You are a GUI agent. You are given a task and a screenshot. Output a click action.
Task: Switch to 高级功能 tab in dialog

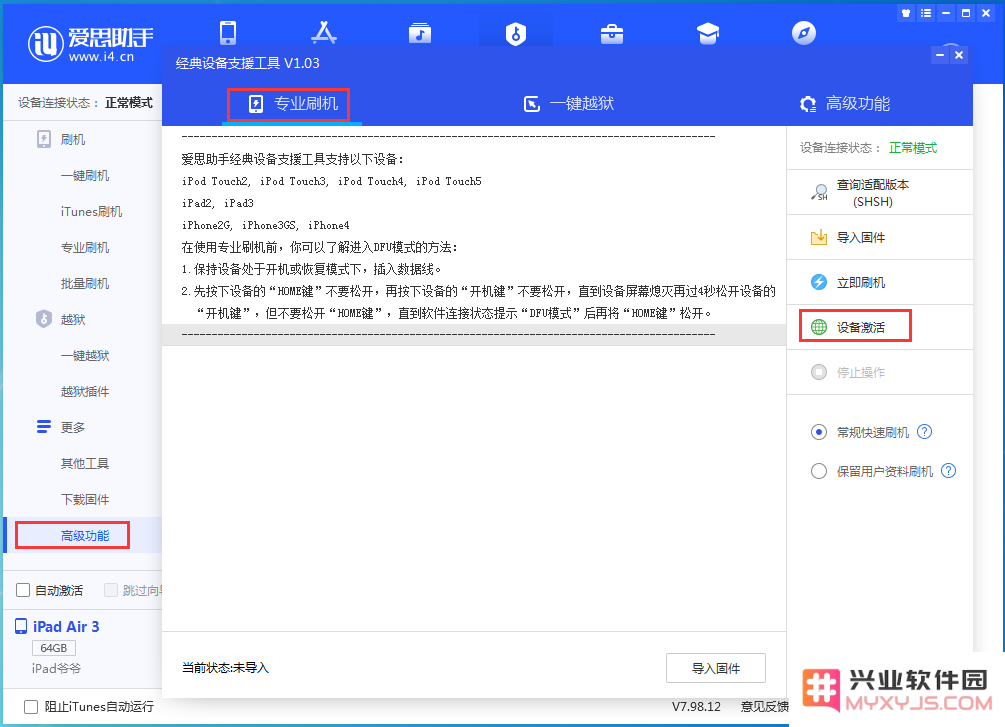coord(845,104)
